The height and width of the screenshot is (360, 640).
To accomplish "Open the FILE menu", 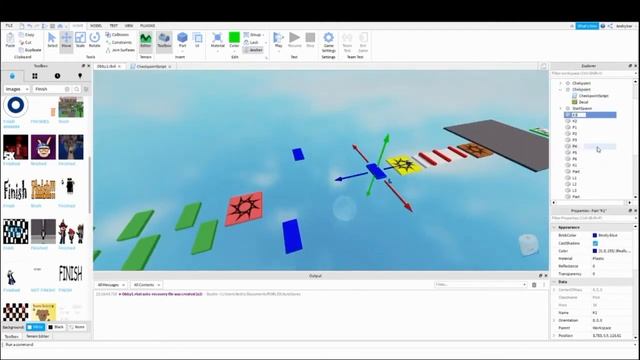I will [9, 26].
